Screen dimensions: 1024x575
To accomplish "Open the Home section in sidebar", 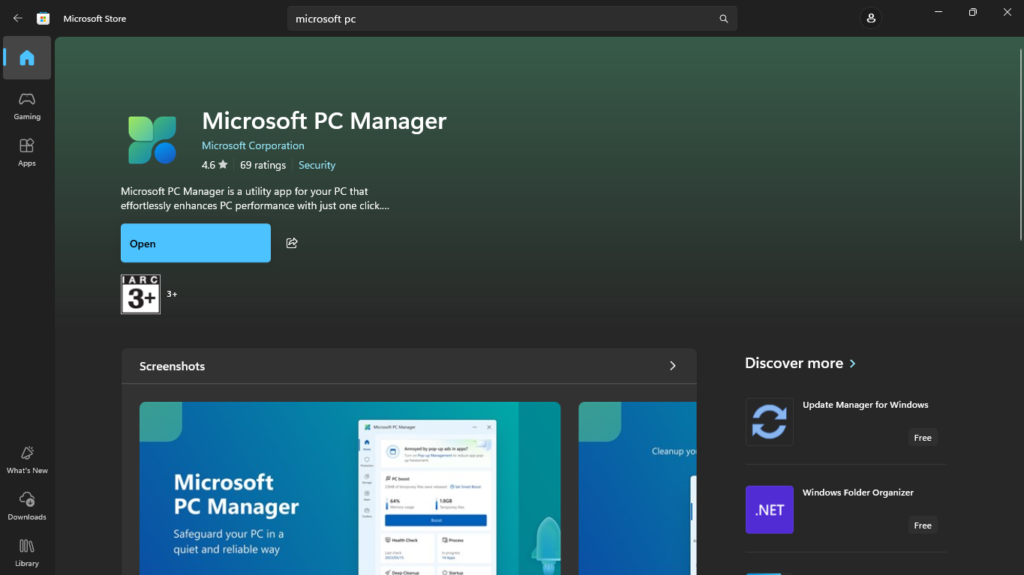I will click(27, 58).
